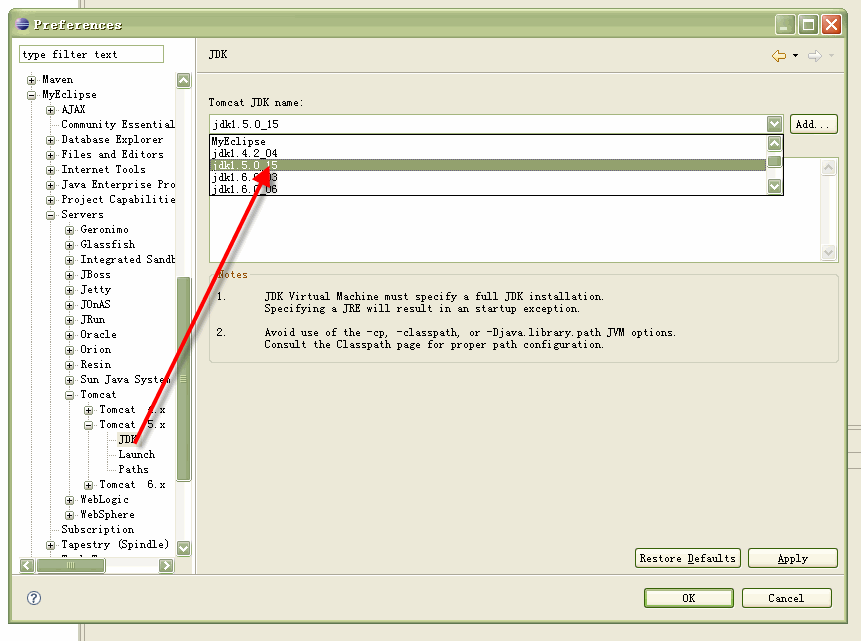Image resolution: width=861 pixels, height=641 pixels.
Task: Select Java Enterprise Projects tree item
Action: pos(118,185)
